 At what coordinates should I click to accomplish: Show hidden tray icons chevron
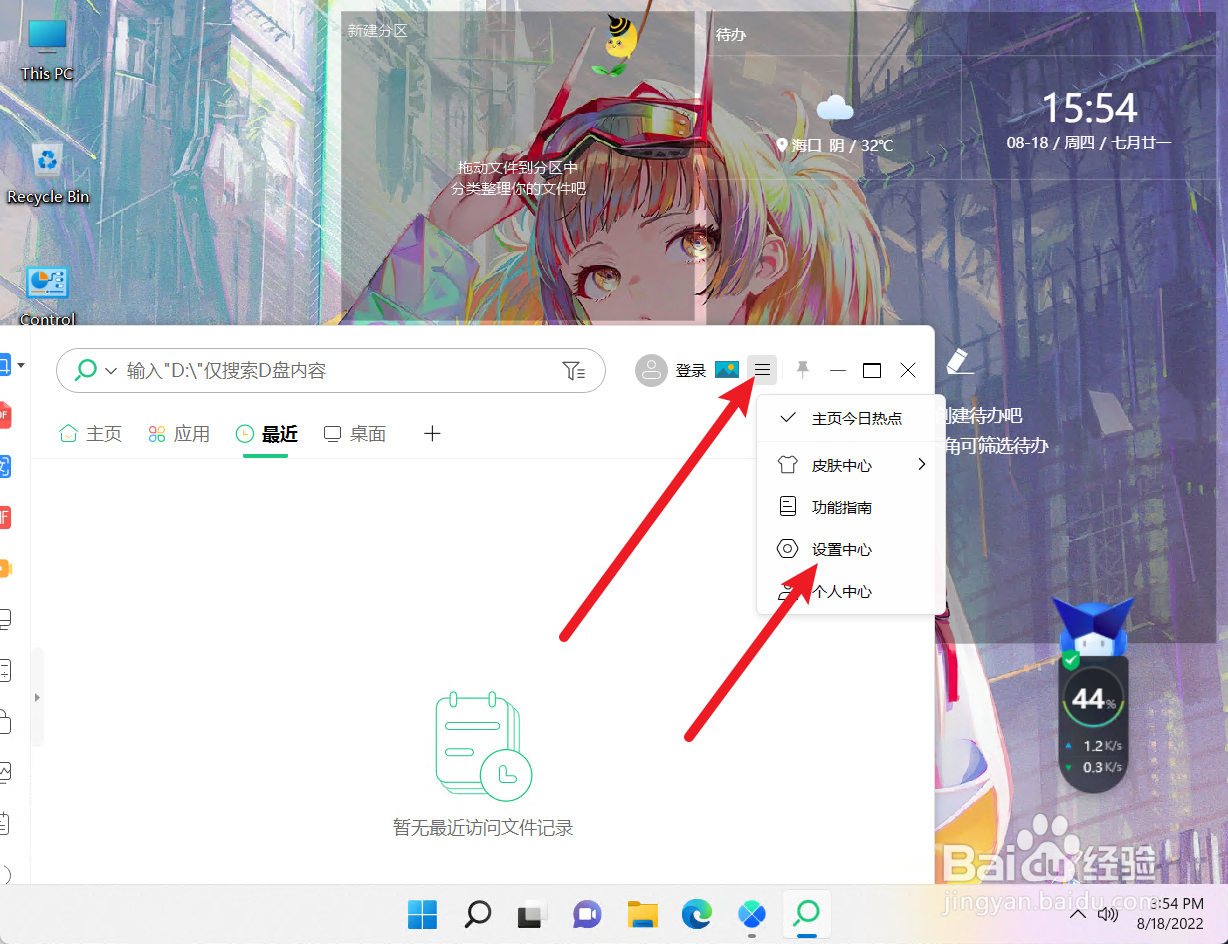[1077, 914]
